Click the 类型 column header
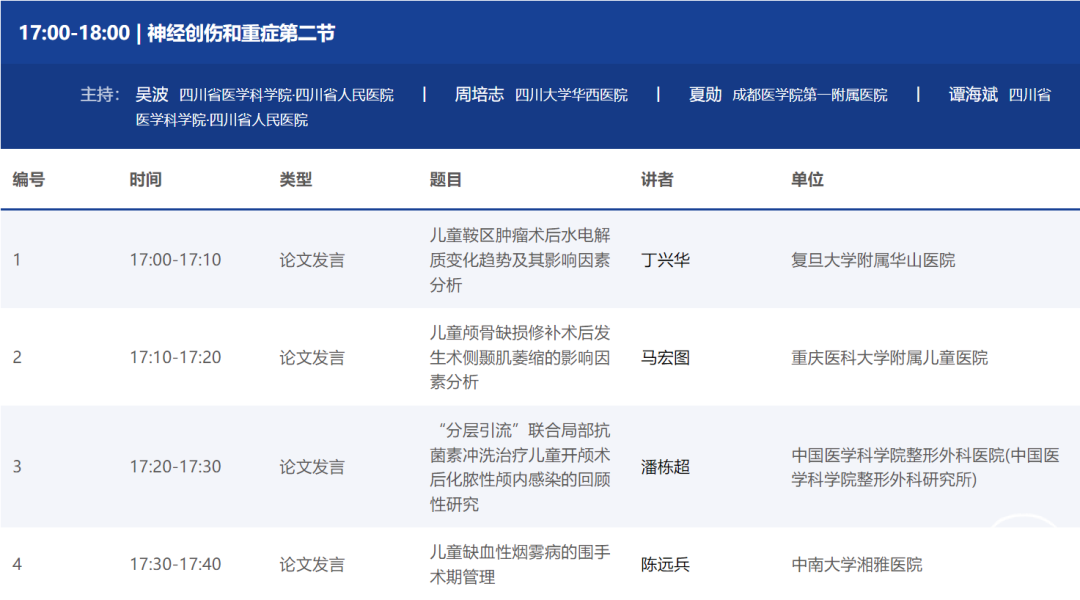Screen dimensions: 1080x600 [295, 180]
